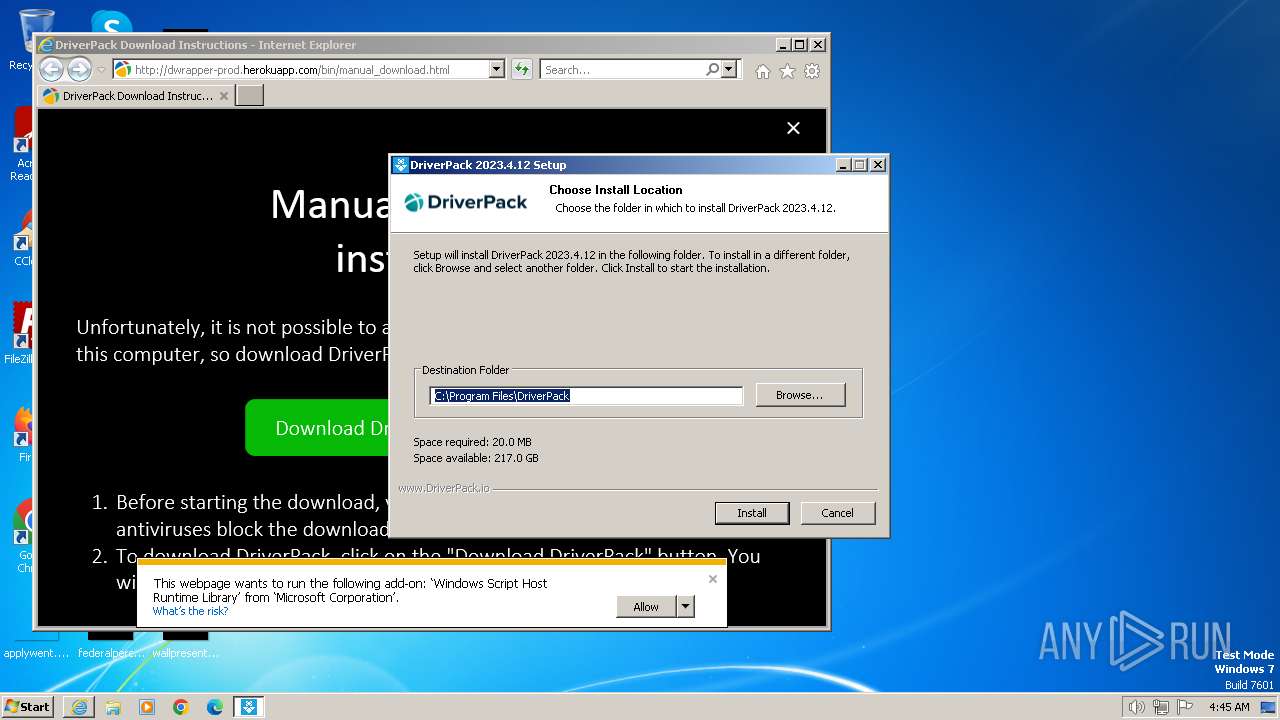Screen dimensions: 1280x720
Task: Click the Internet Explorer Back arrow
Action: tap(51, 69)
